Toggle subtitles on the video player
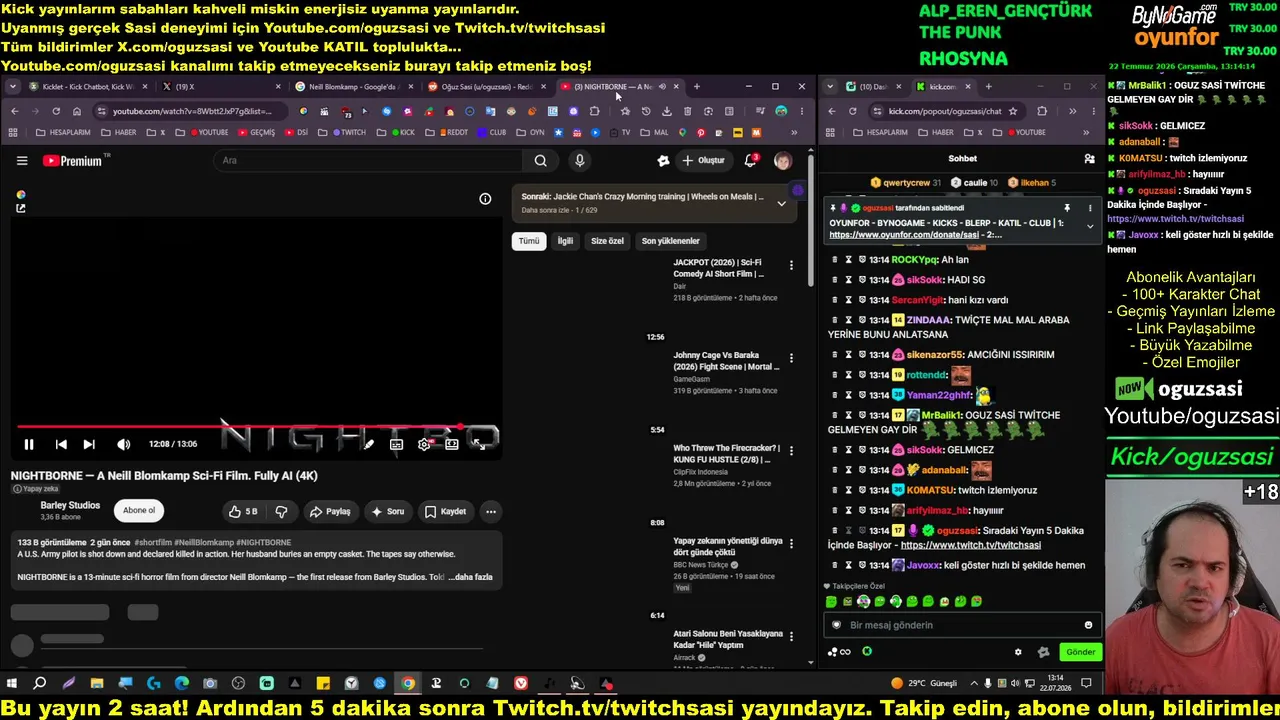 (x=397, y=444)
